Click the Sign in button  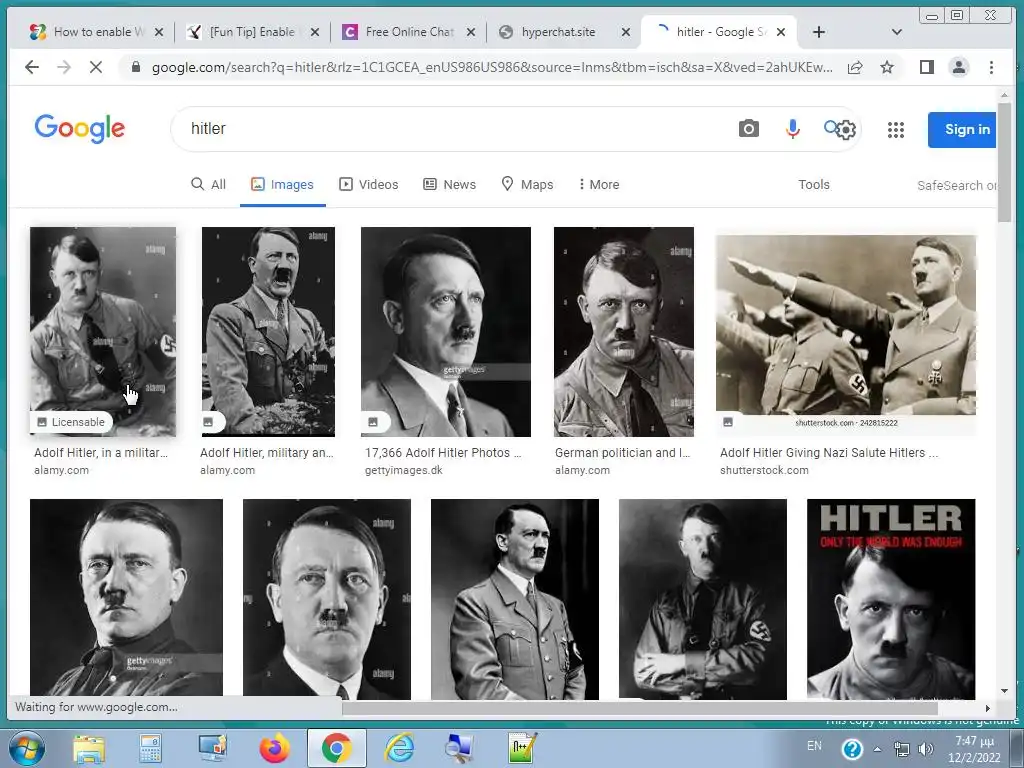click(x=962, y=129)
